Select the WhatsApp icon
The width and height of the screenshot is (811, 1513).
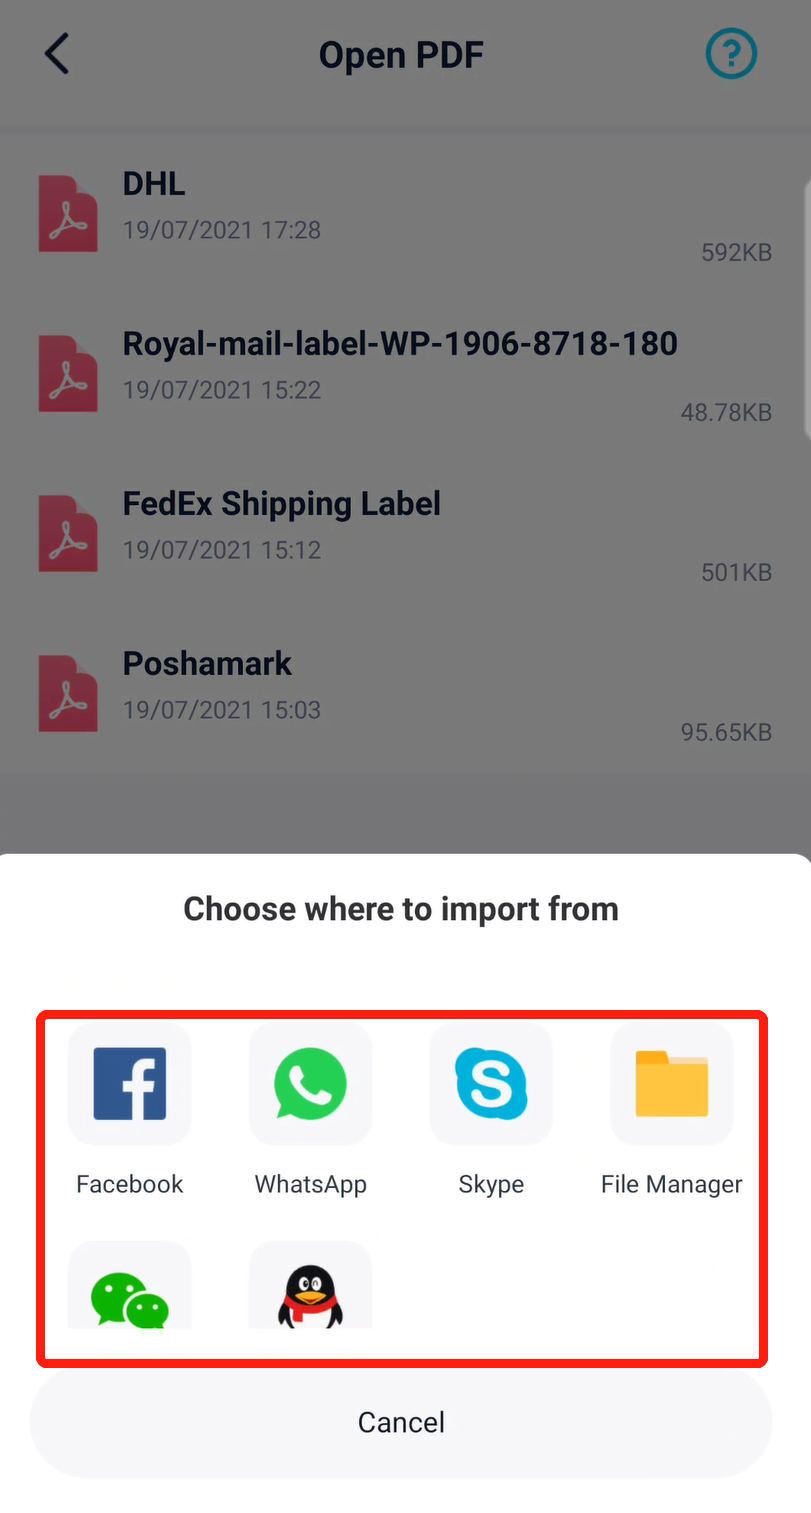click(x=310, y=1083)
